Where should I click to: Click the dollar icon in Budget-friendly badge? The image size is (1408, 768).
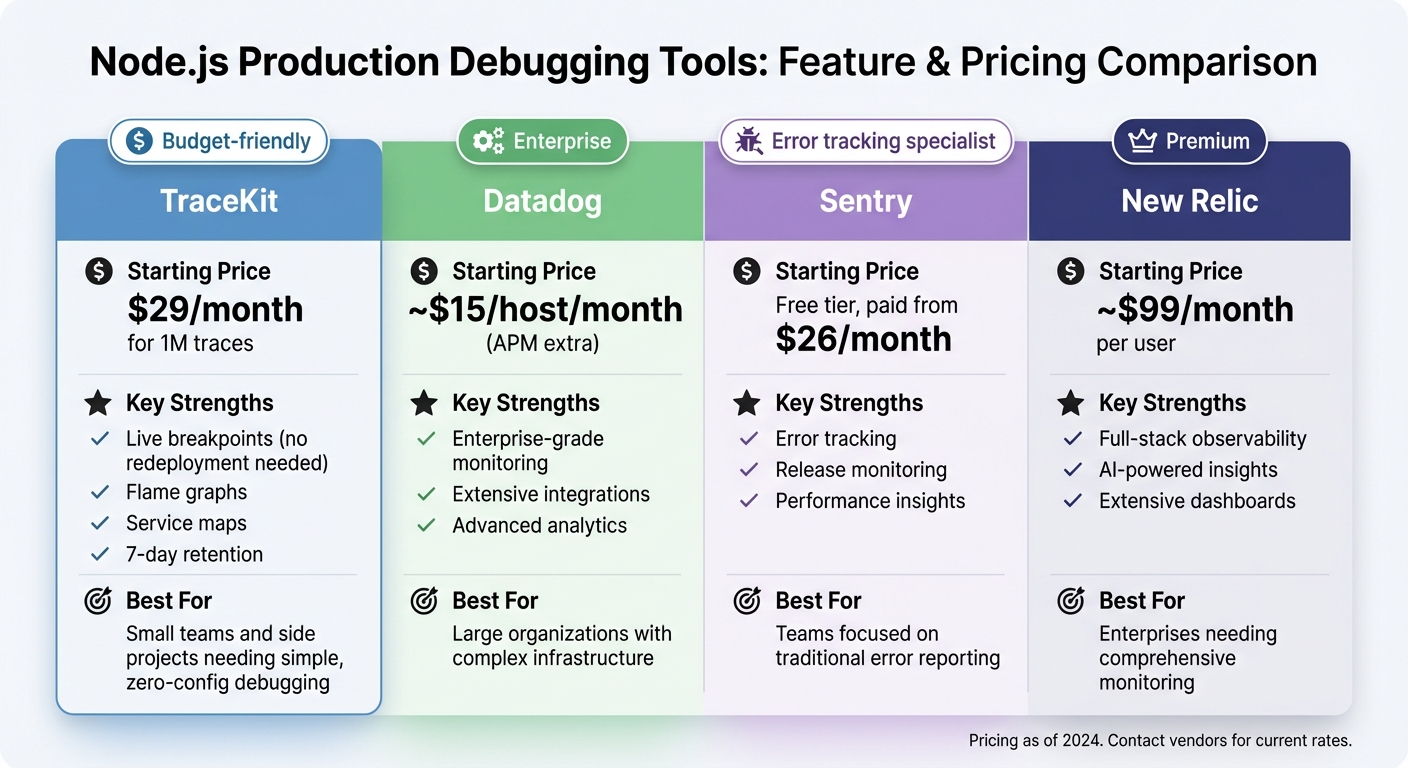[x=139, y=141]
